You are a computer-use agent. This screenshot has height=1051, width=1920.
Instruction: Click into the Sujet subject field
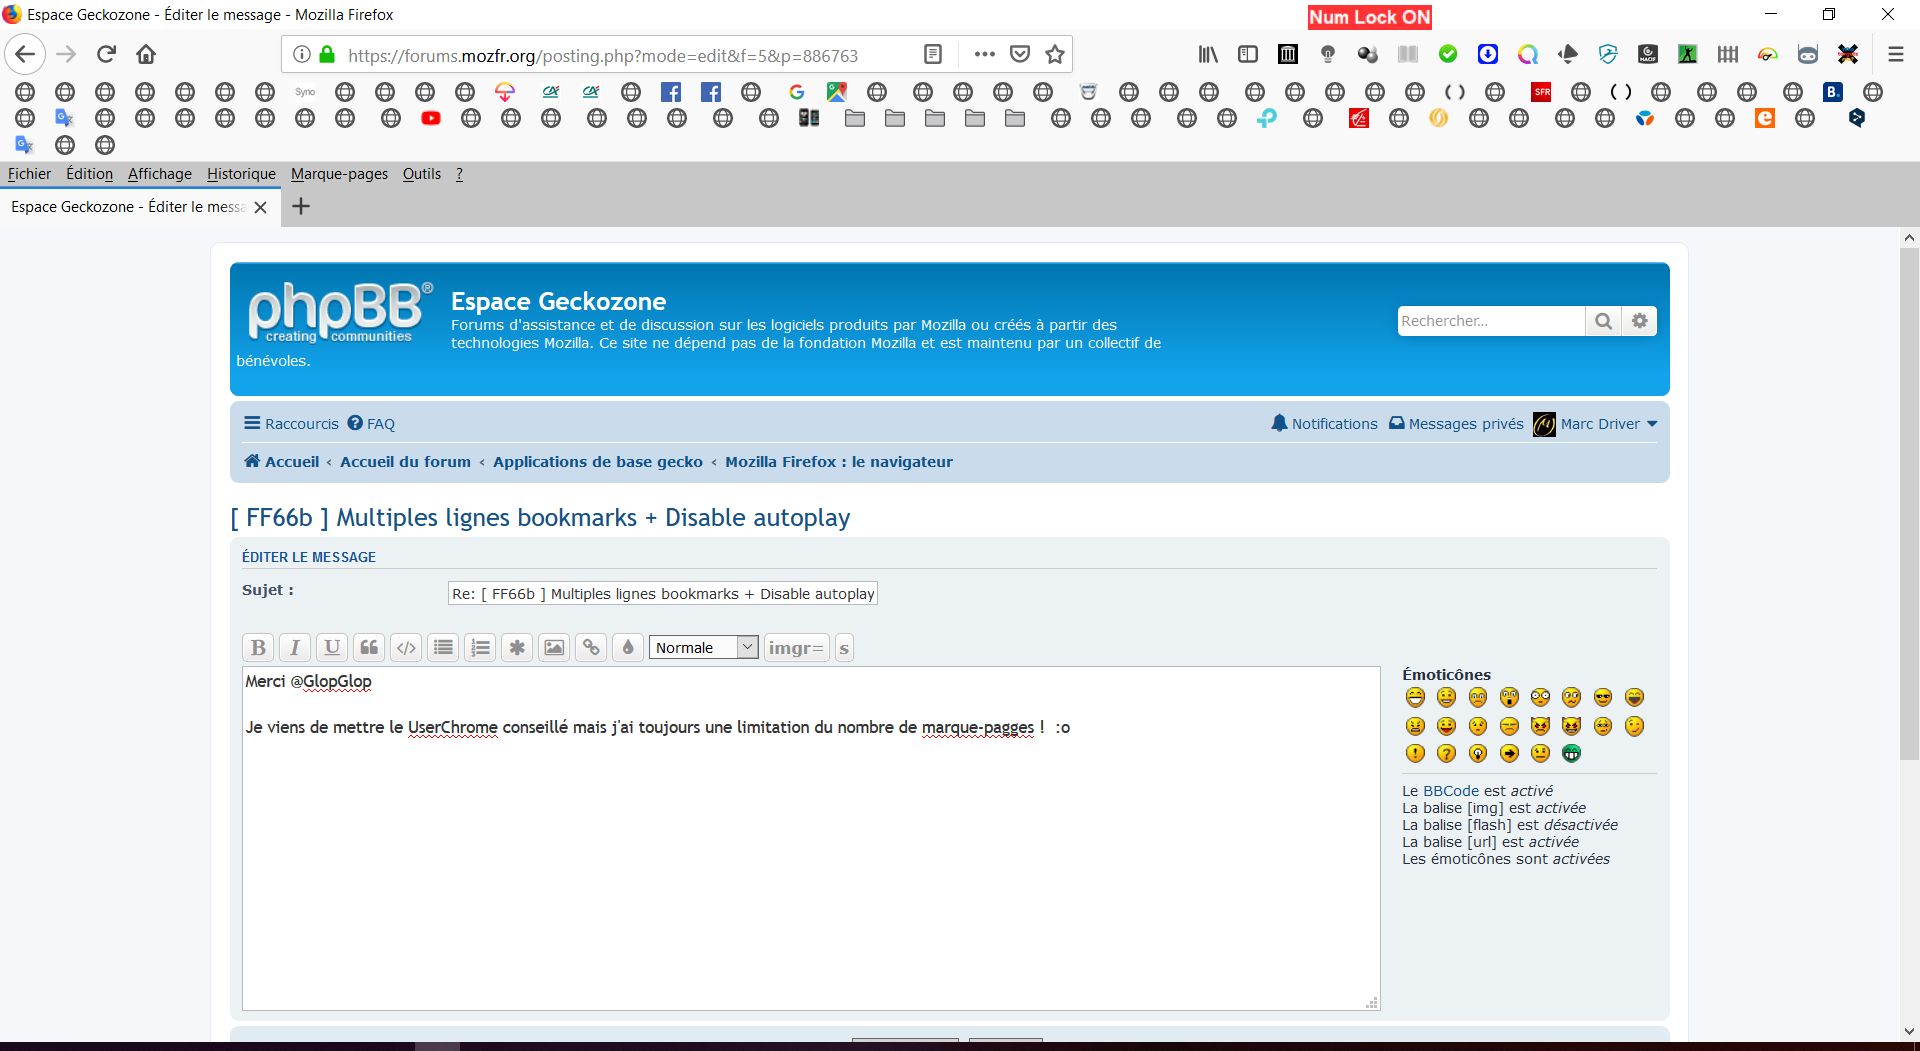point(663,594)
